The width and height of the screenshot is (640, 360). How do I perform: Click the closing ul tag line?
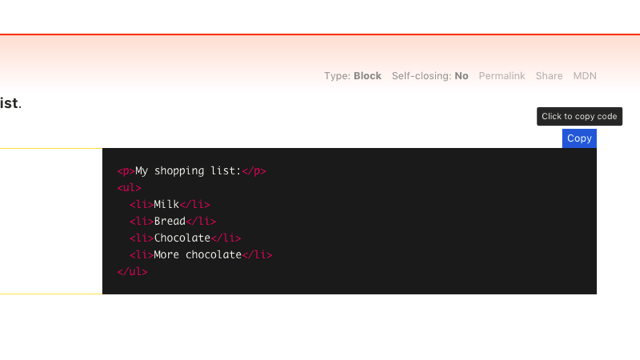tap(132, 271)
